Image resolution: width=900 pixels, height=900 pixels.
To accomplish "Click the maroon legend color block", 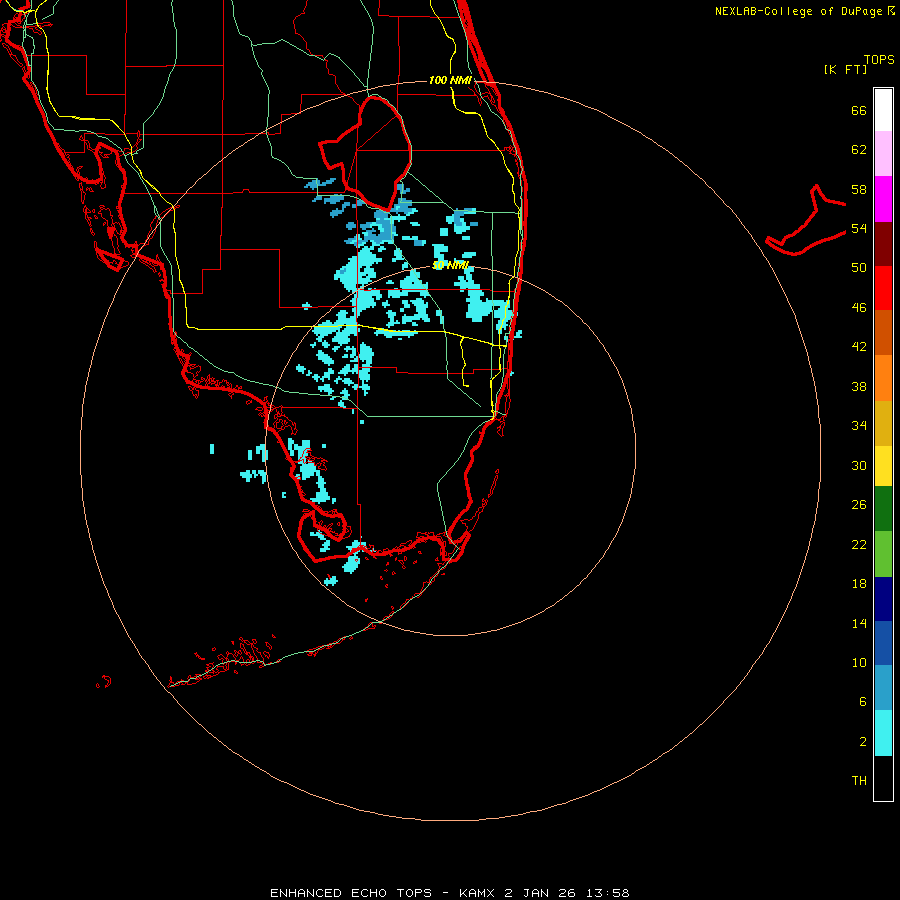I will [x=883, y=243].
